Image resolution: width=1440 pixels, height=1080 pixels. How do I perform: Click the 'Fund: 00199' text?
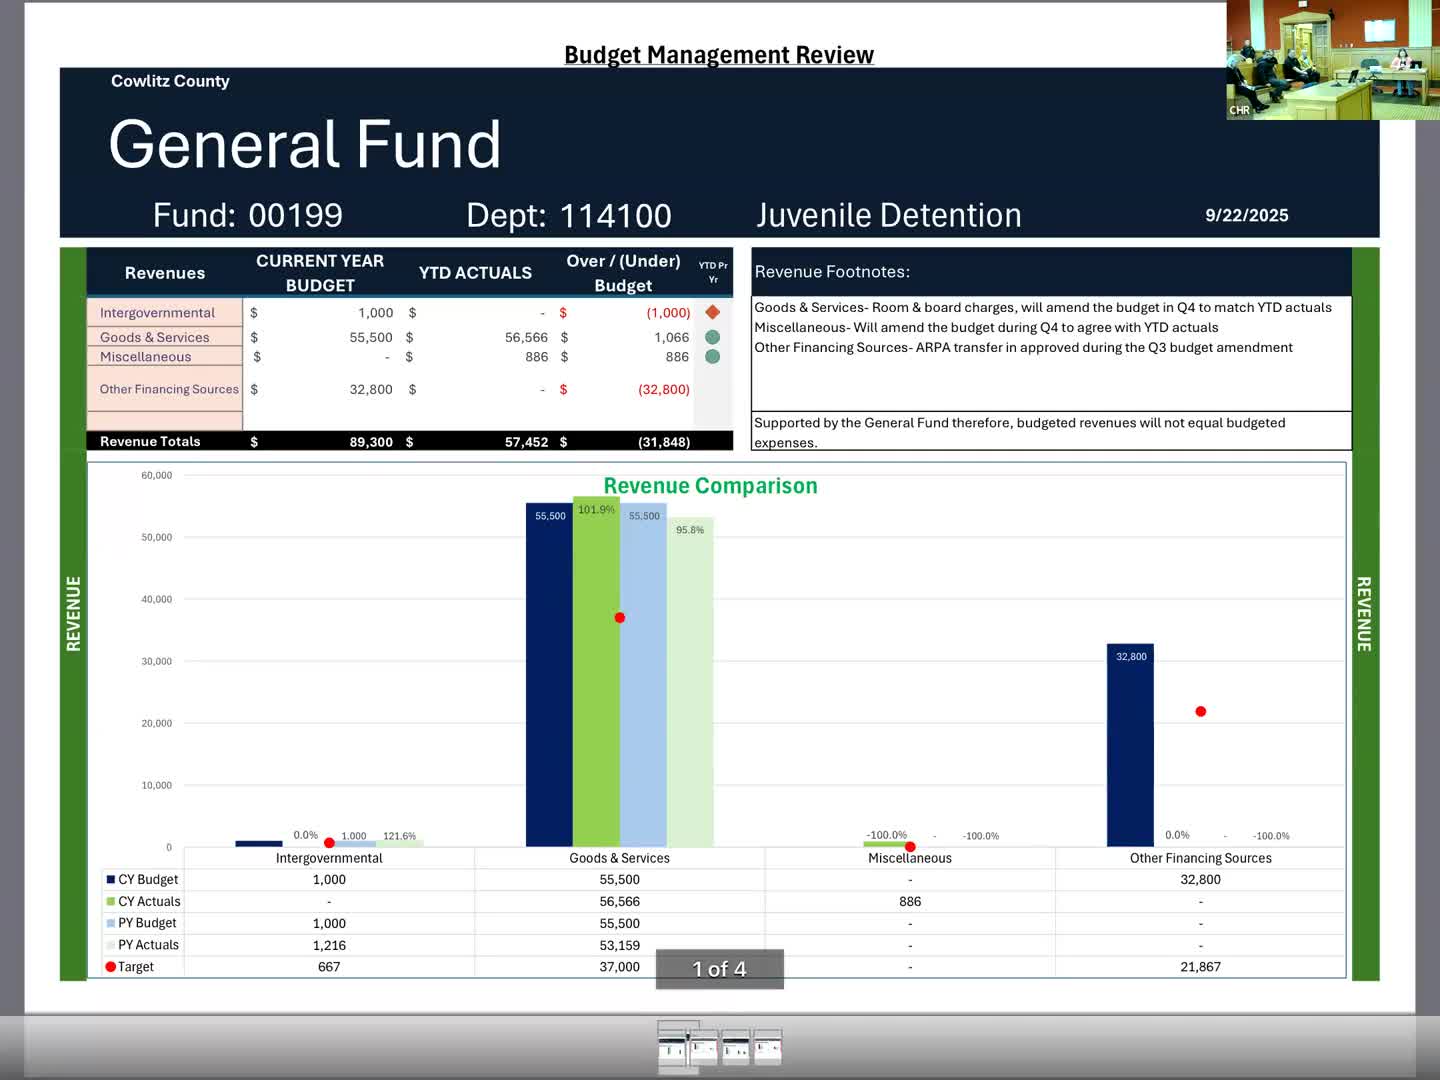tap(248, 215)
